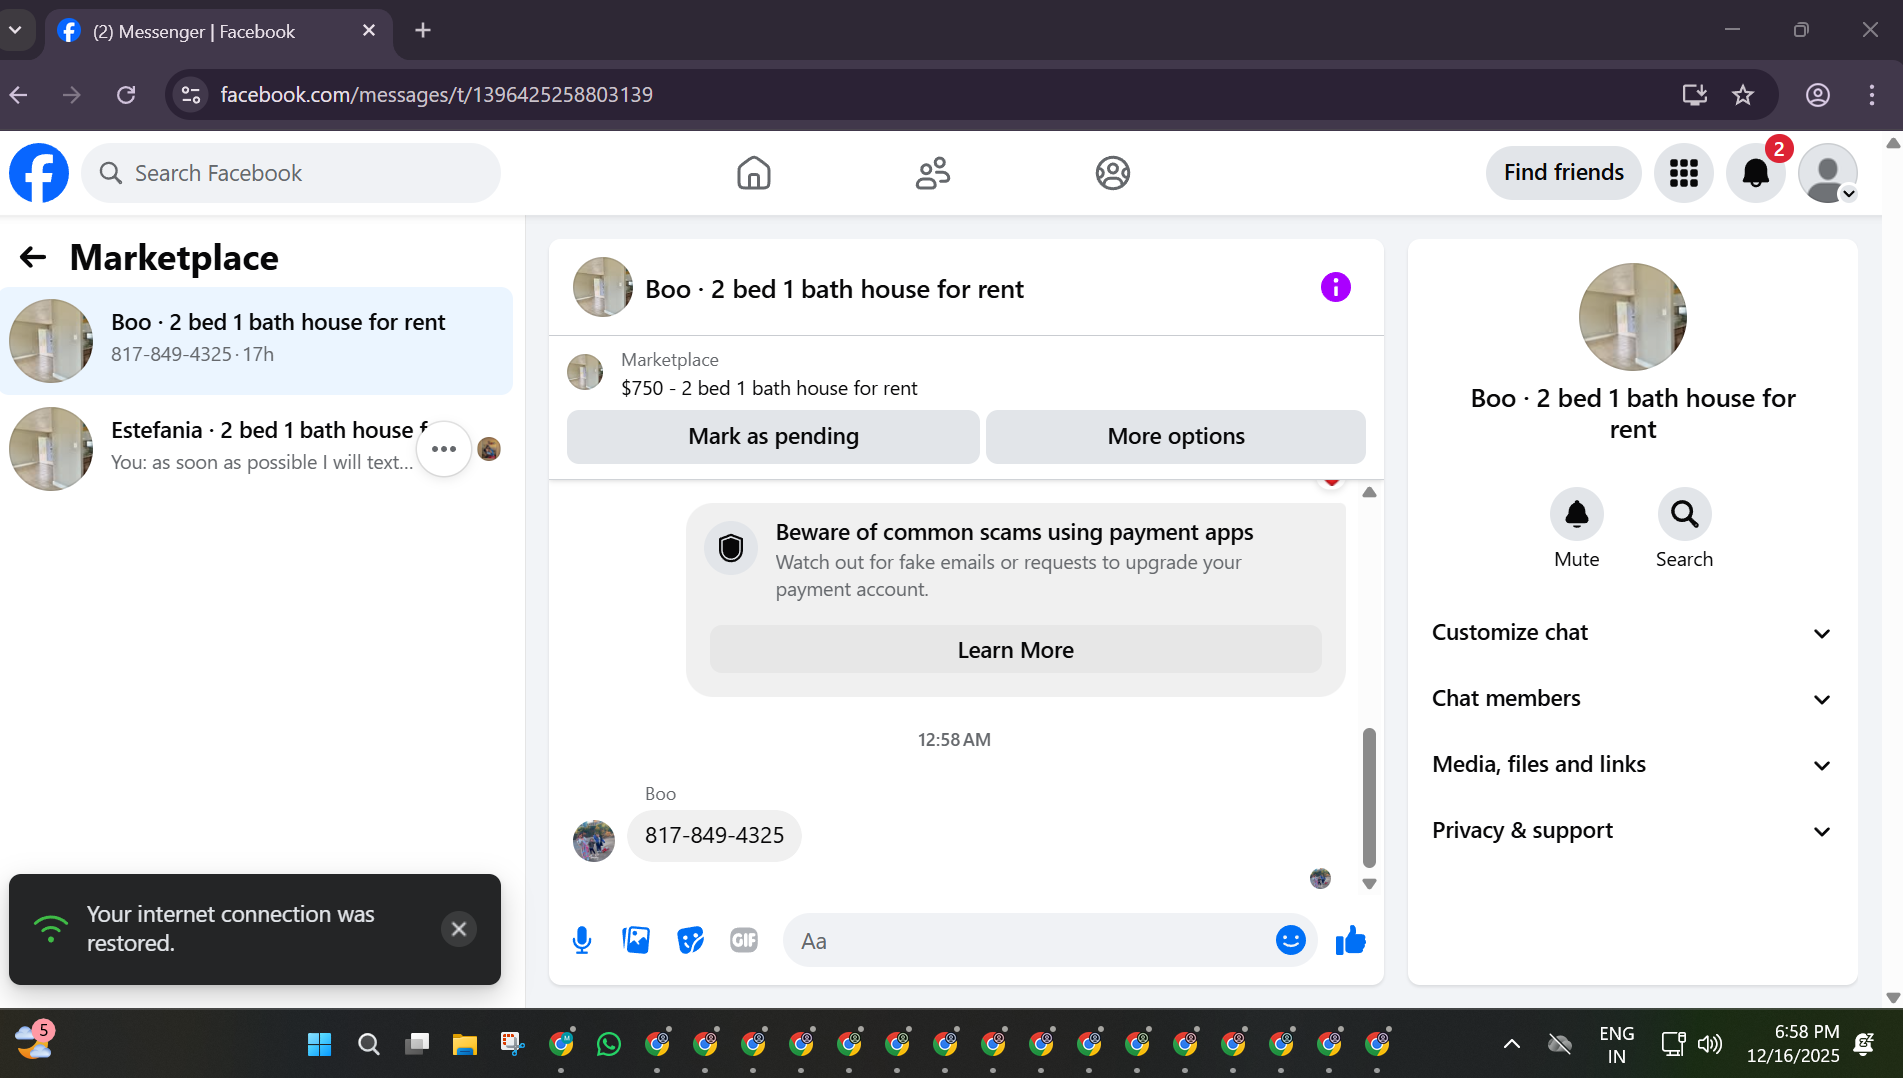Open options menu for Estefania chat
Viewport: 1903px width, 1078px height.
[x=444, y=449]
